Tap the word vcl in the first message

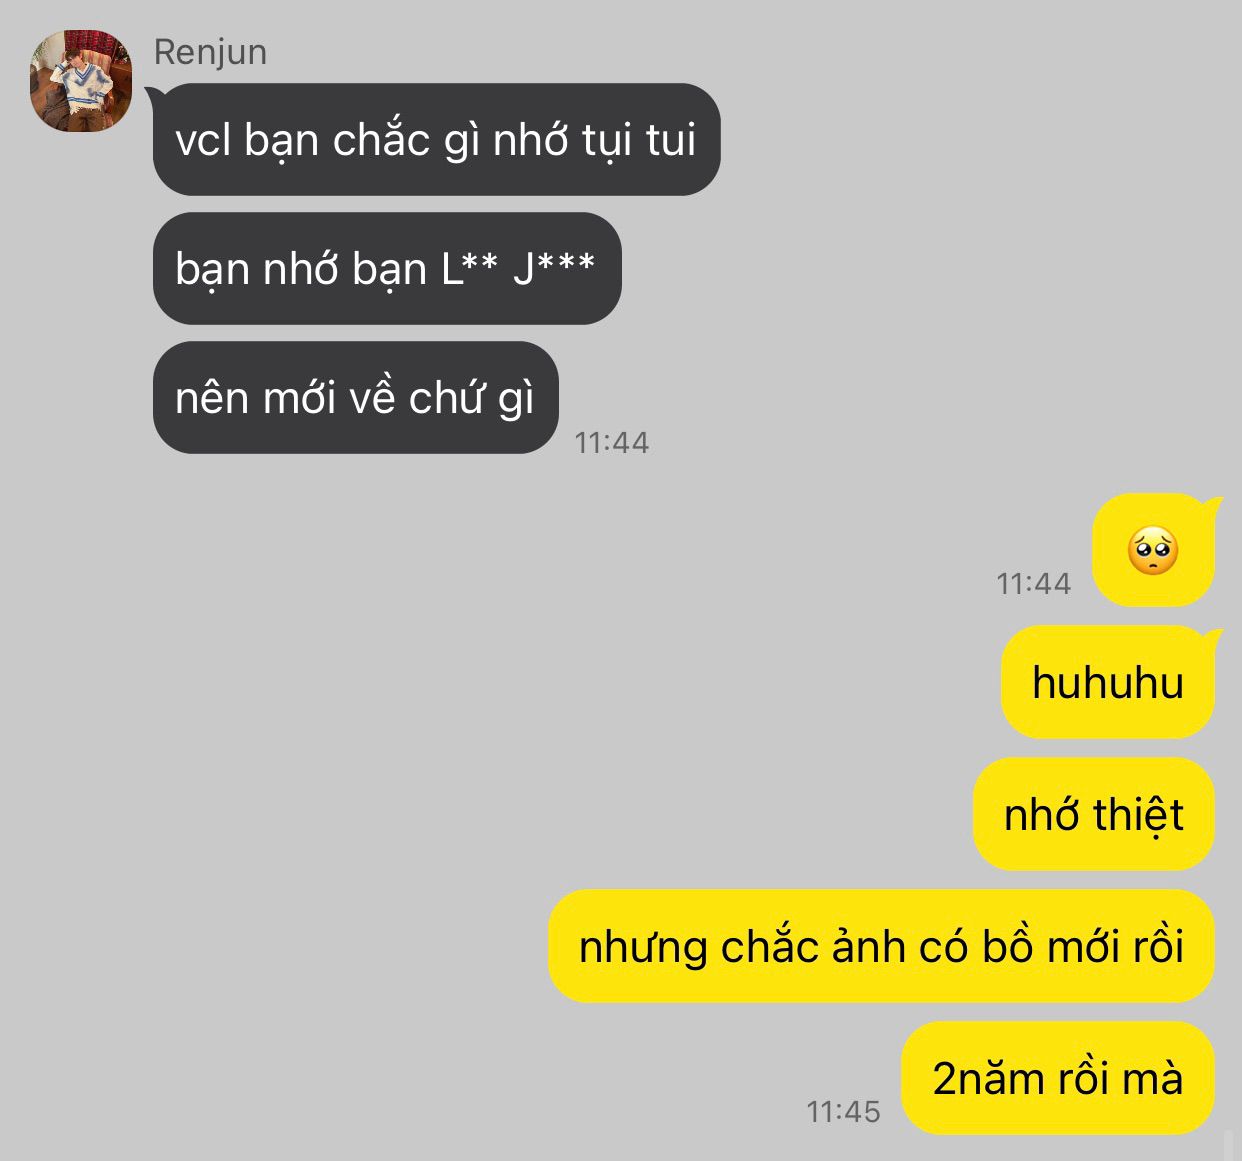[x=205, y=140]
